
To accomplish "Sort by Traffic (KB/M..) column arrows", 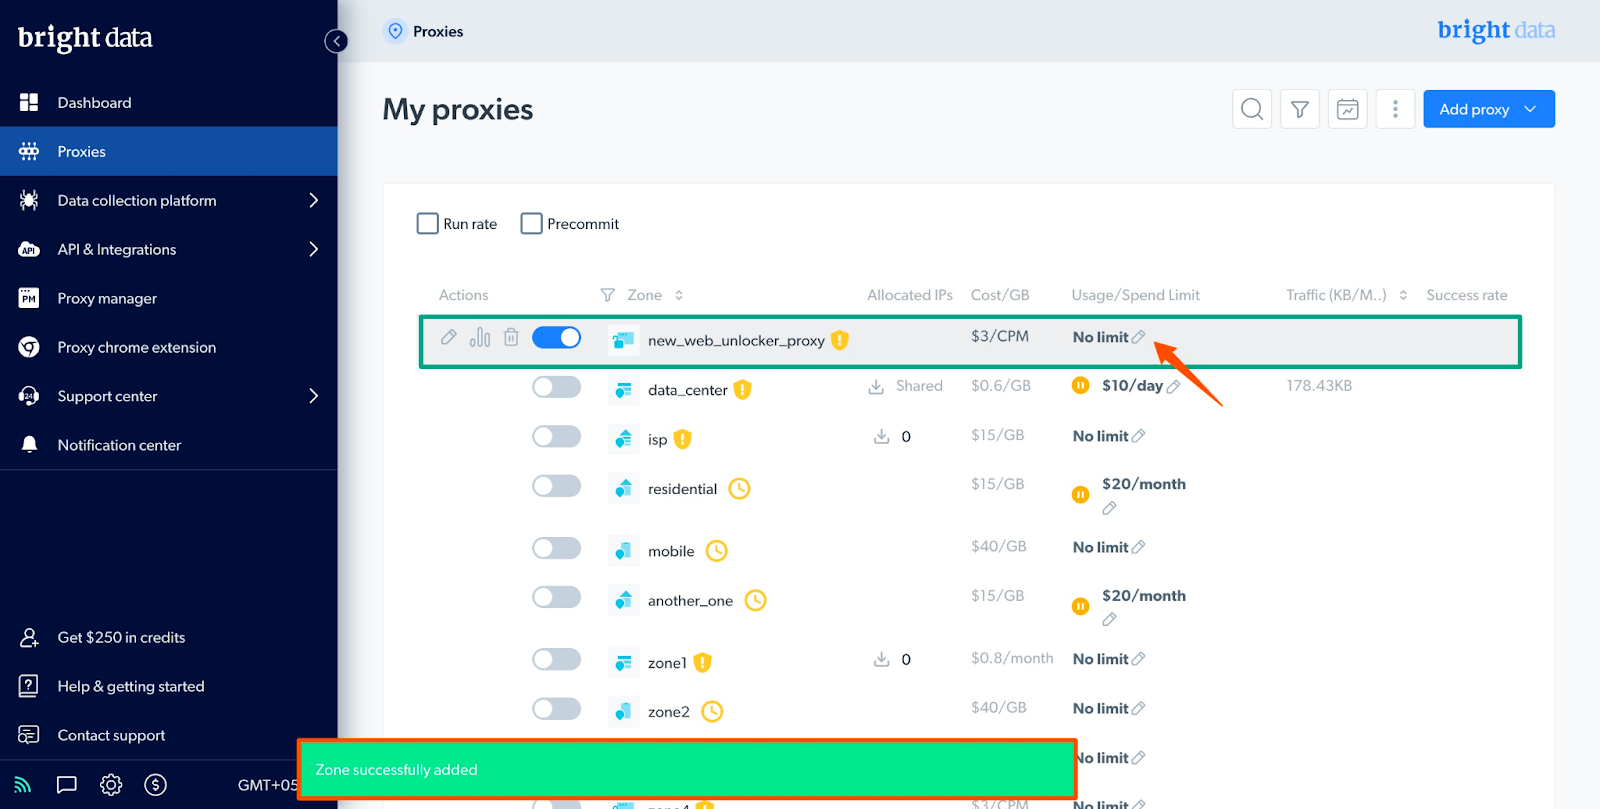I will [x=1403, y=295].
